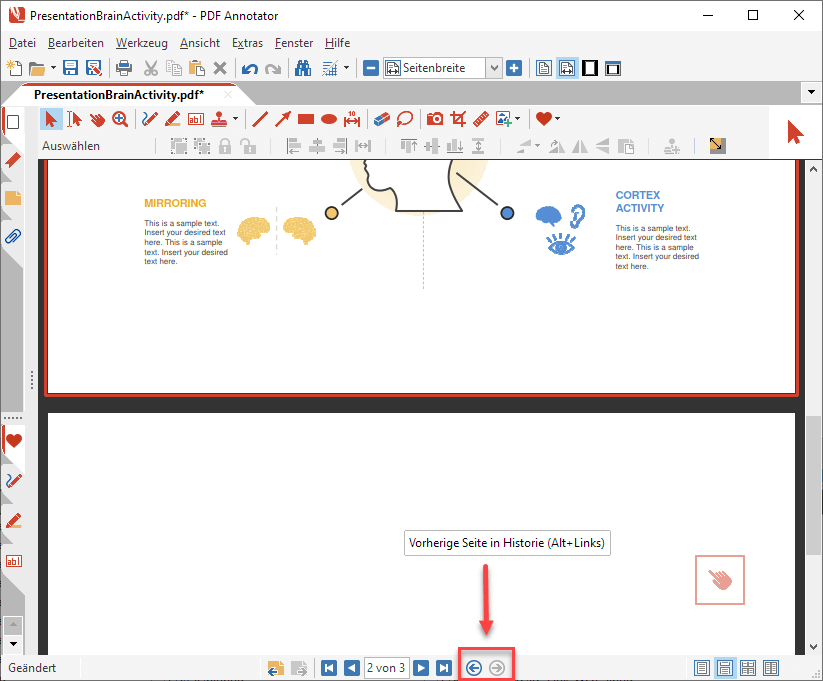Zoom in with the plus button
823x681 pixels.
pyautogui.click(x=514, y=68)
